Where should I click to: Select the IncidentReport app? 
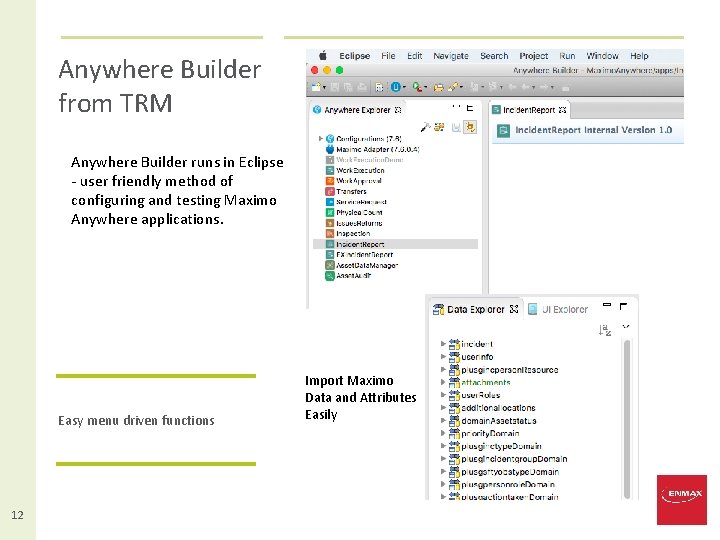(395, 244)
